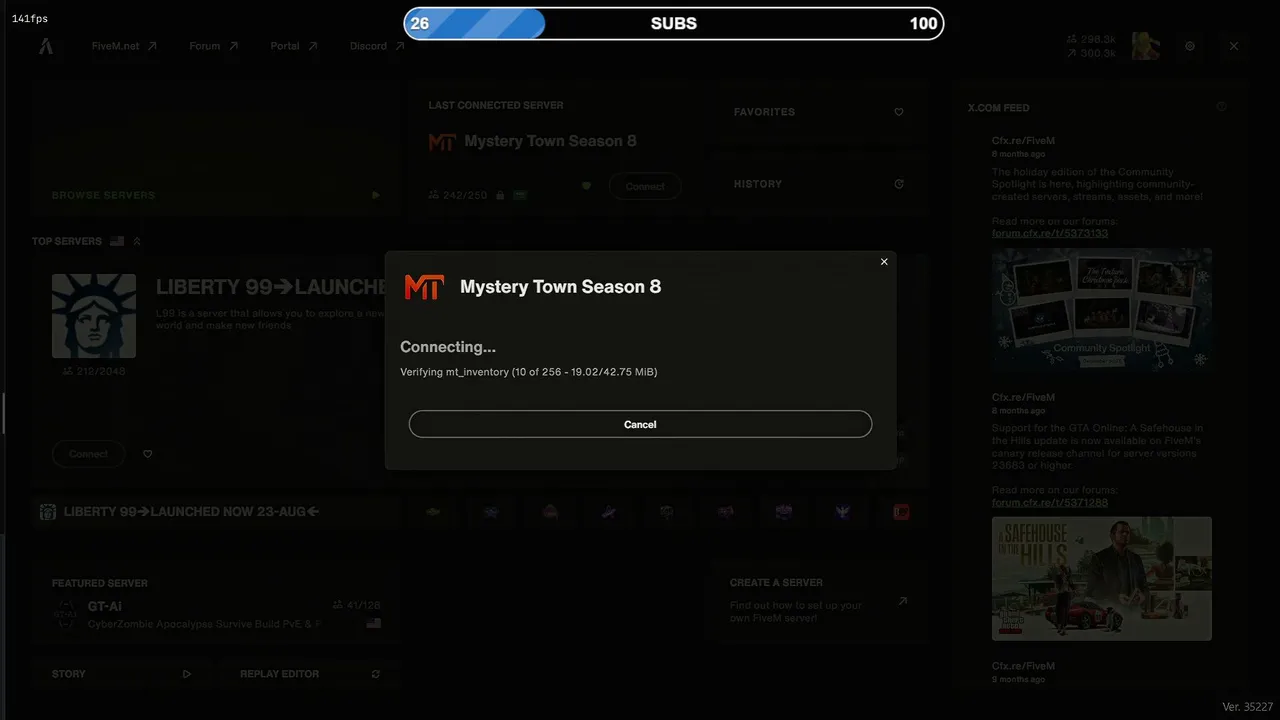Screen dimensions: 1280x720
Task: Click the History clock icon
Action: click(x=899, y=184)
